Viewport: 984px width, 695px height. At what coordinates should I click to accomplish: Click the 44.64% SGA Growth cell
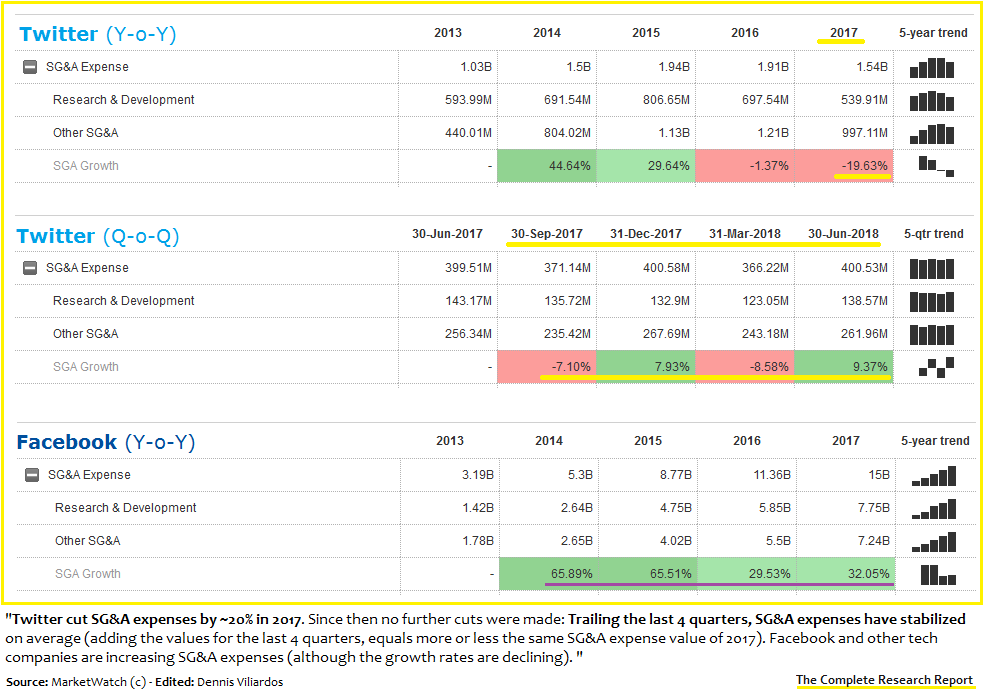coord(547,166)
